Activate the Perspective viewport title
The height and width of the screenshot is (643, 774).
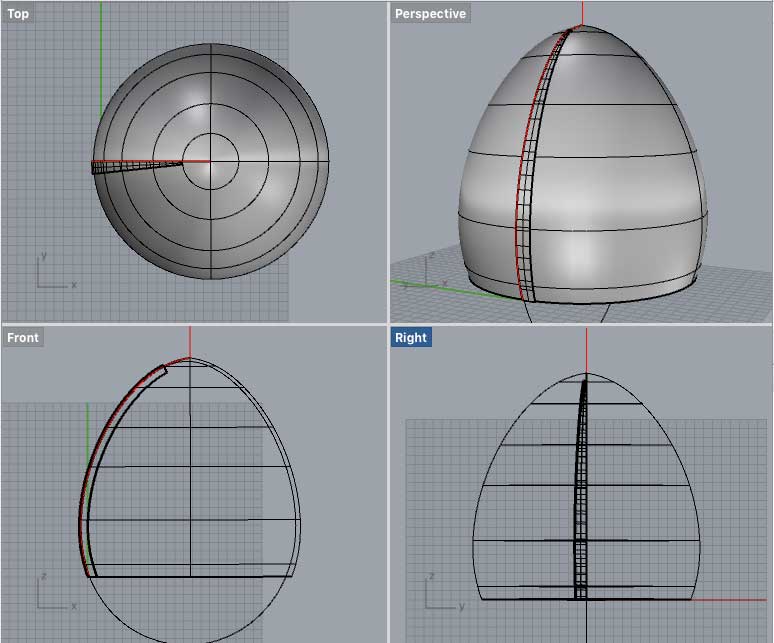tap(429, 14)
